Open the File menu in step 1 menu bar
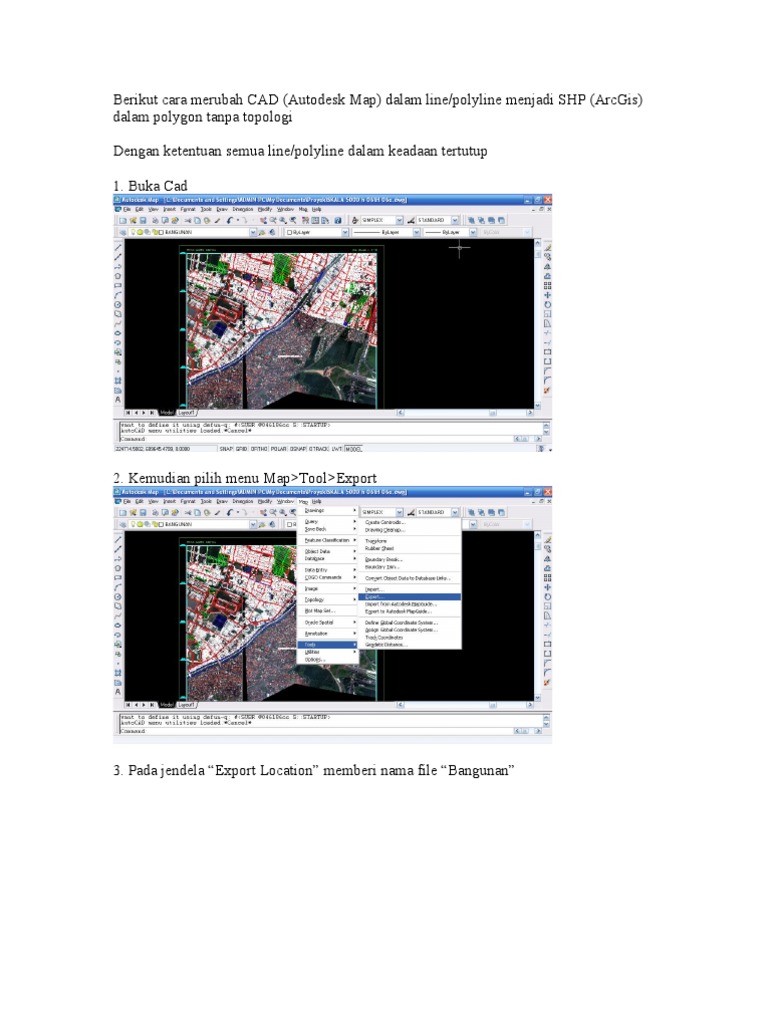 click(x=127, y=210)
